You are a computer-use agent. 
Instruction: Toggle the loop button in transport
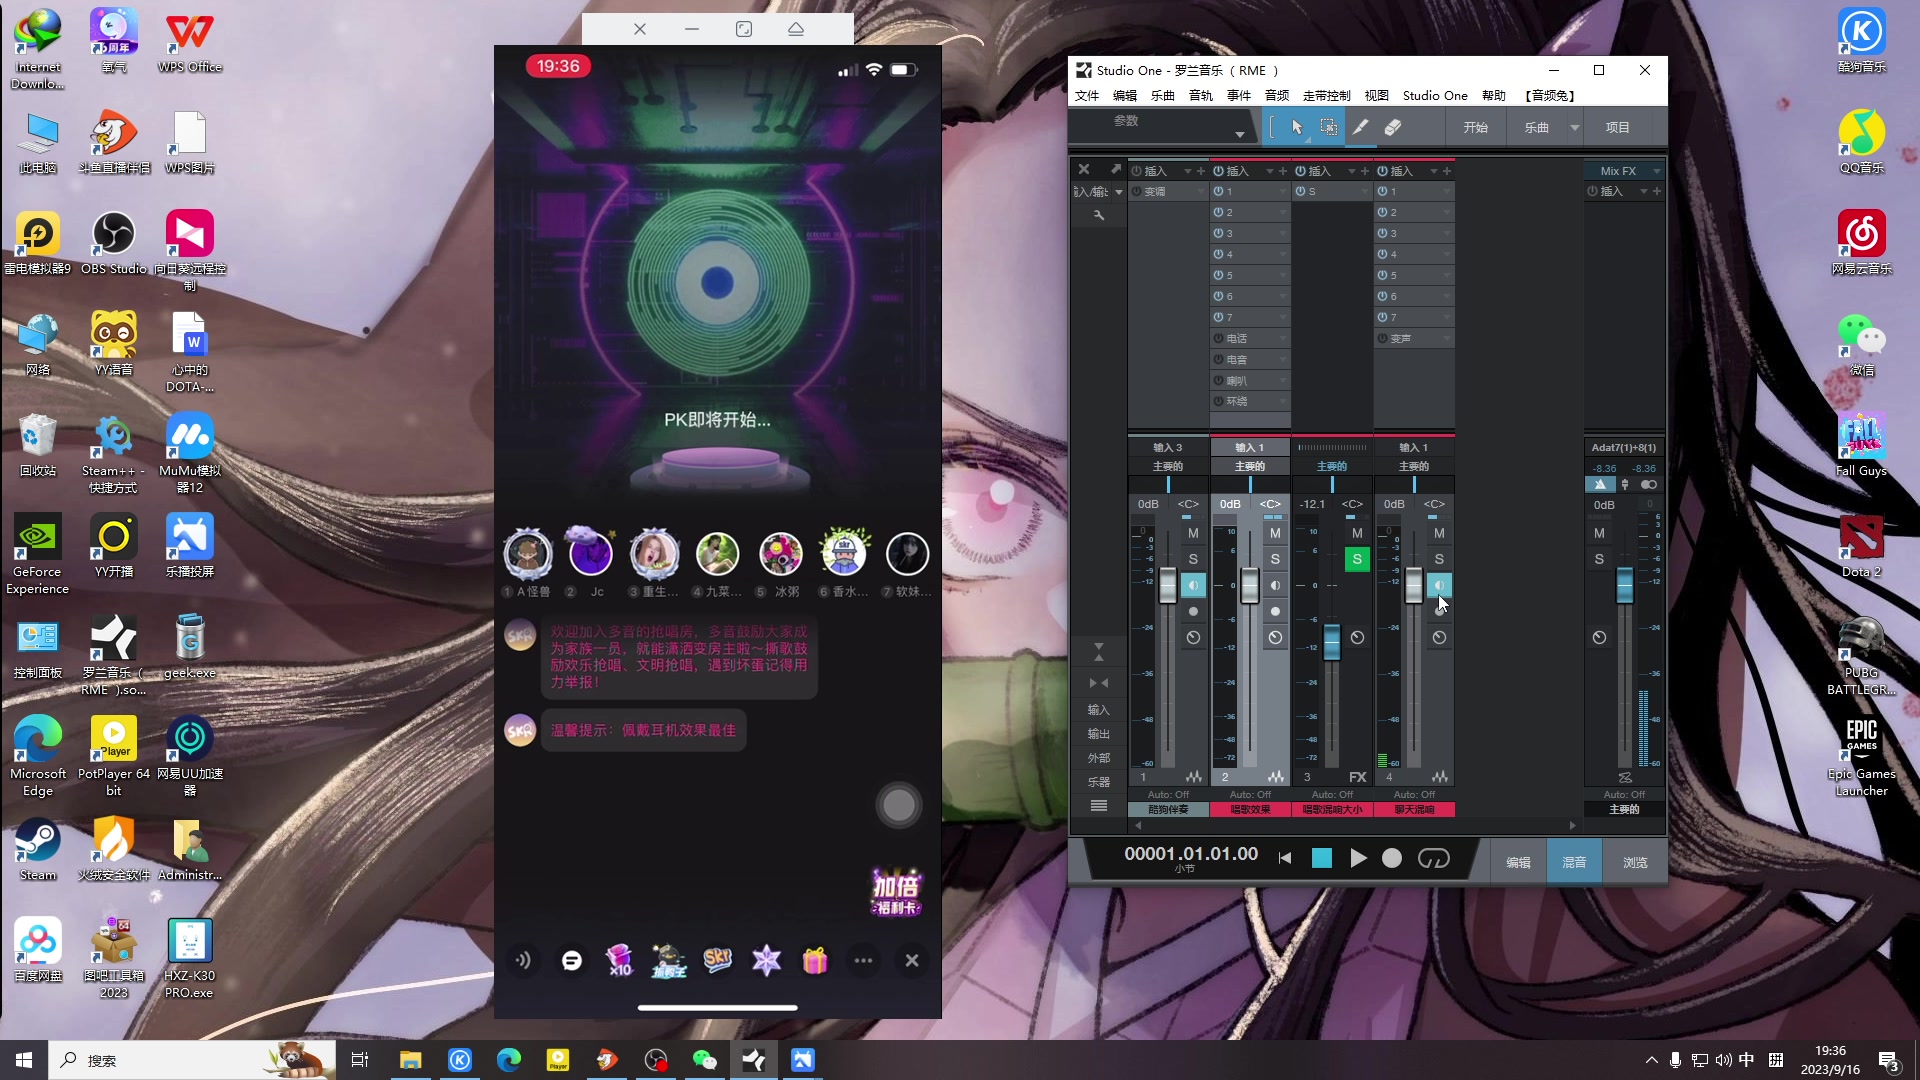point(1433,858)
